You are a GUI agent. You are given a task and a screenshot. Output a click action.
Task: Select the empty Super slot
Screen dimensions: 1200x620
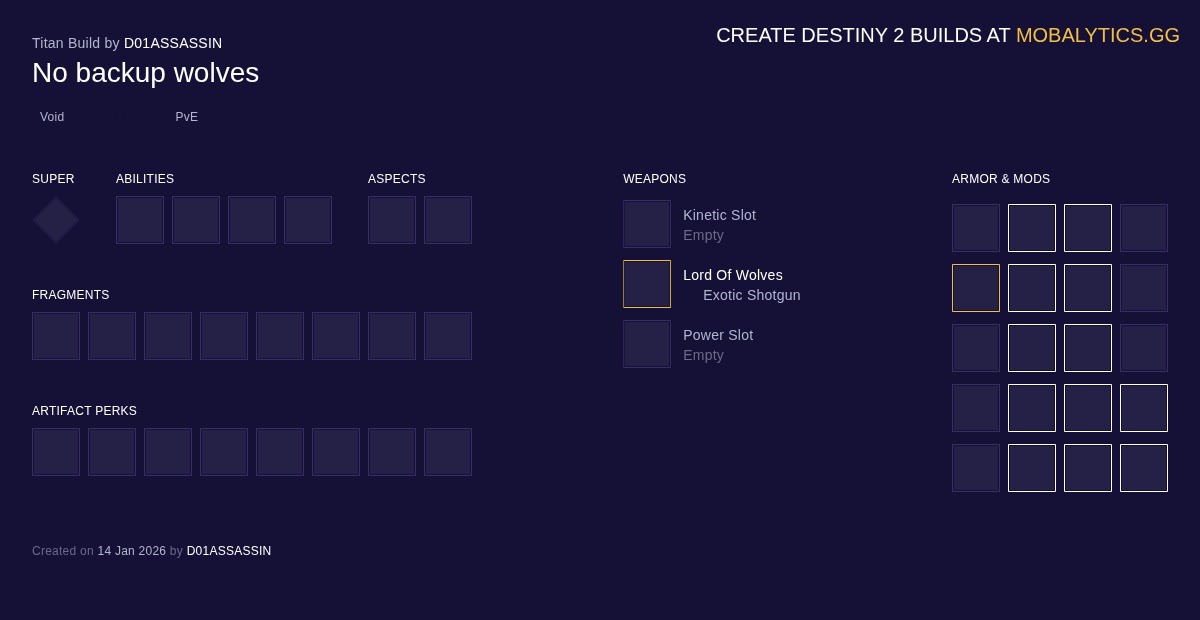[55, 220]
